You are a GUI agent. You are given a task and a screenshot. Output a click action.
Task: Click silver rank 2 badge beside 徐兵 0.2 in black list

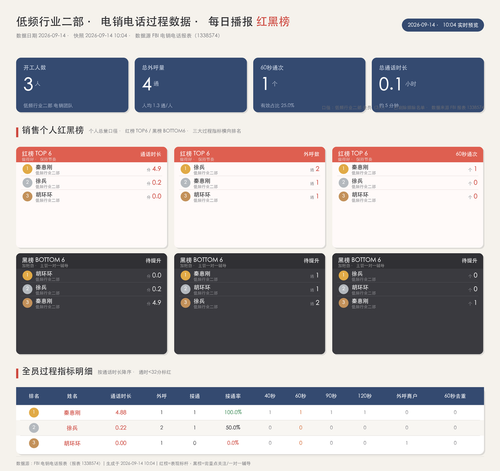coord(27,289)
